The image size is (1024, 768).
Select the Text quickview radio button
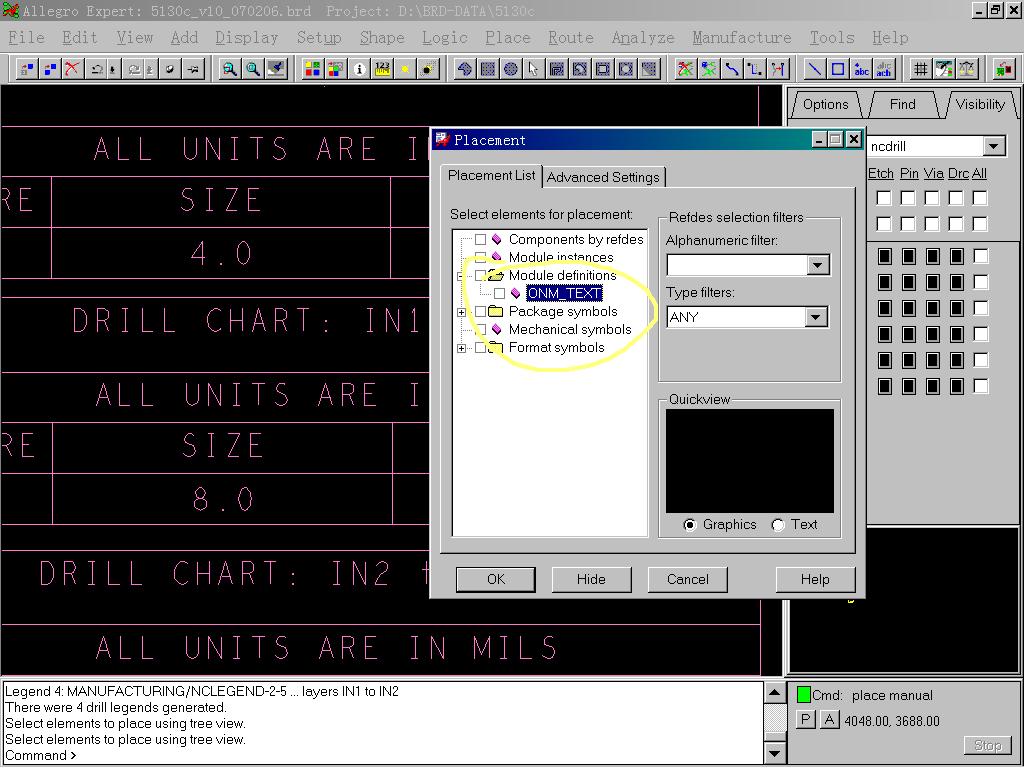click(778, 525)
